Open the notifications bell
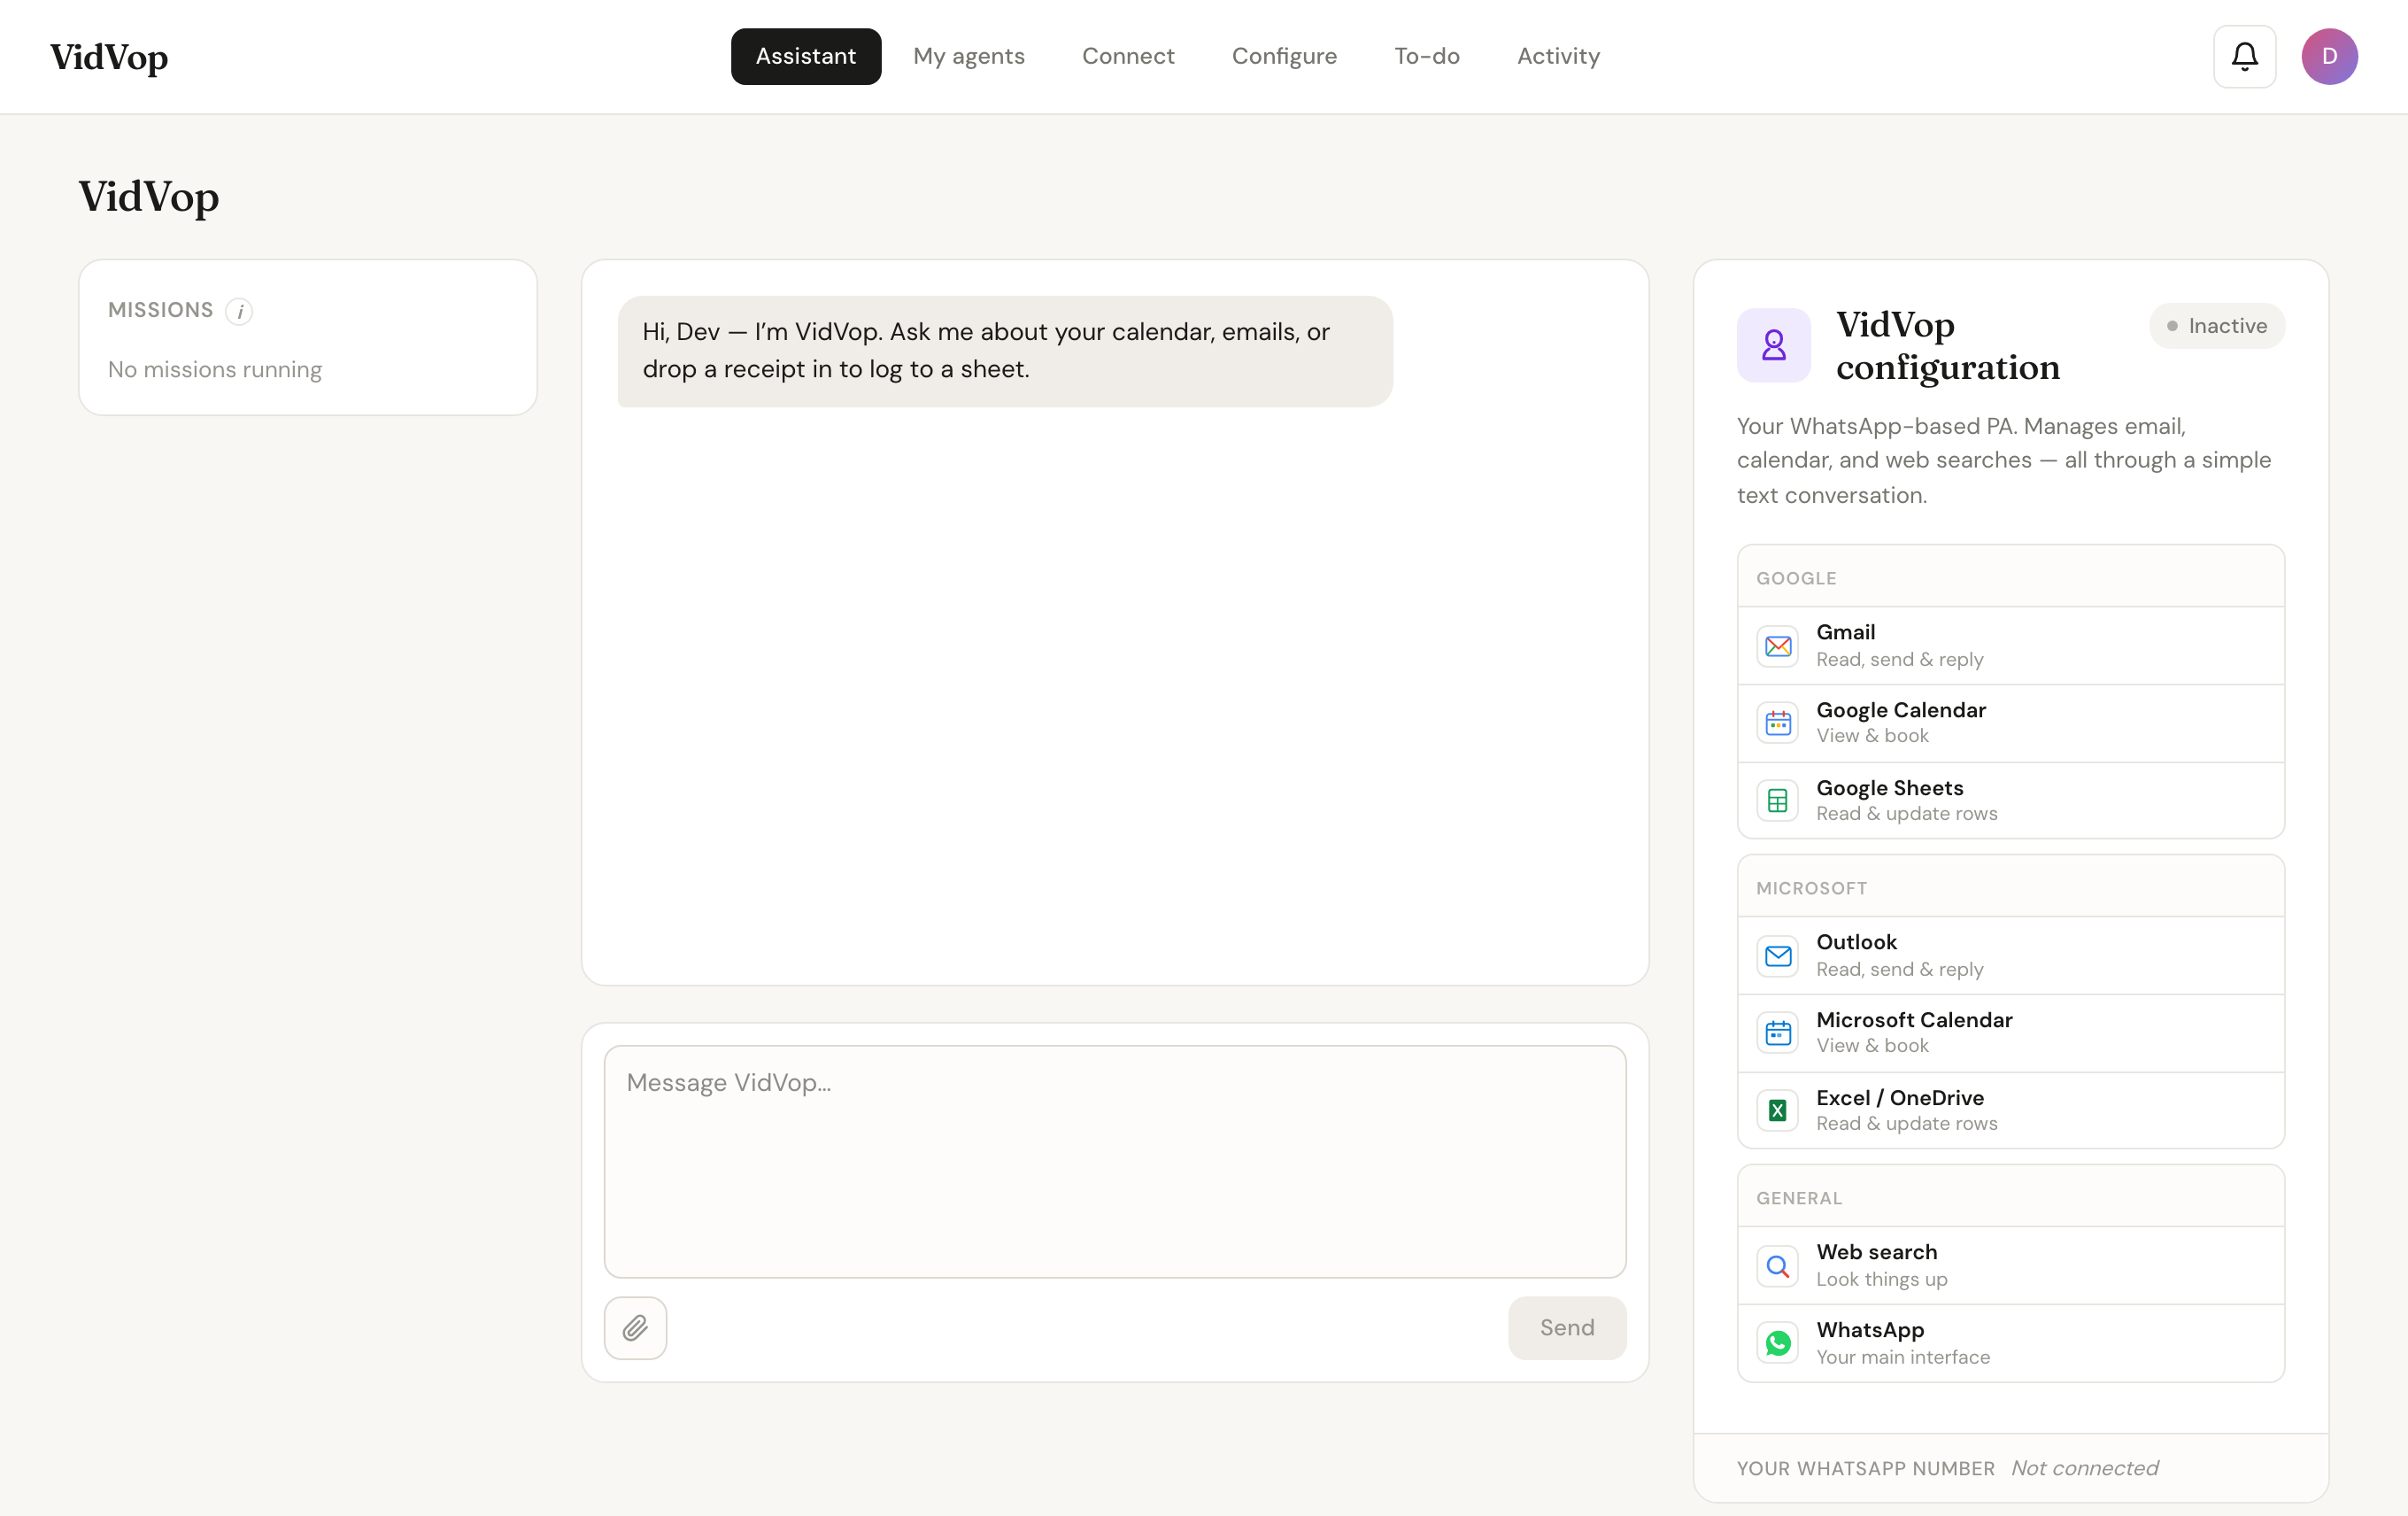 point(2244,56)
